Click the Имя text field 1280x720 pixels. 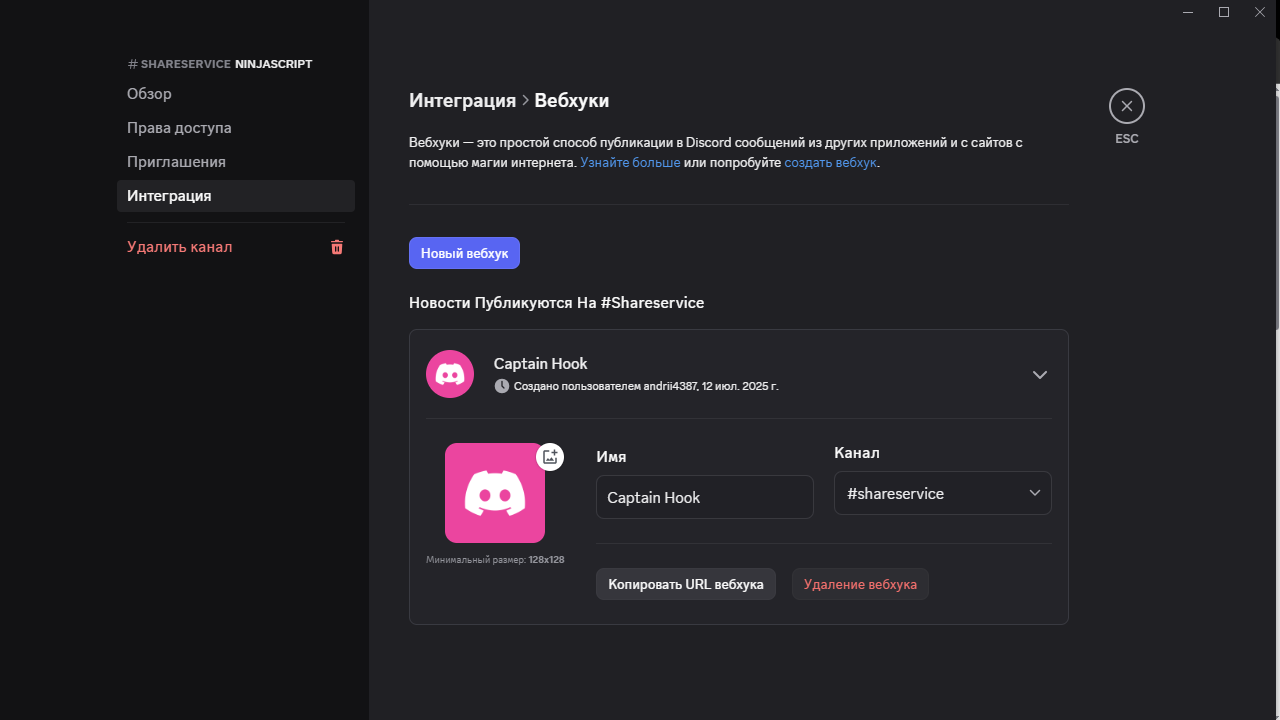[x=704, y=497]
